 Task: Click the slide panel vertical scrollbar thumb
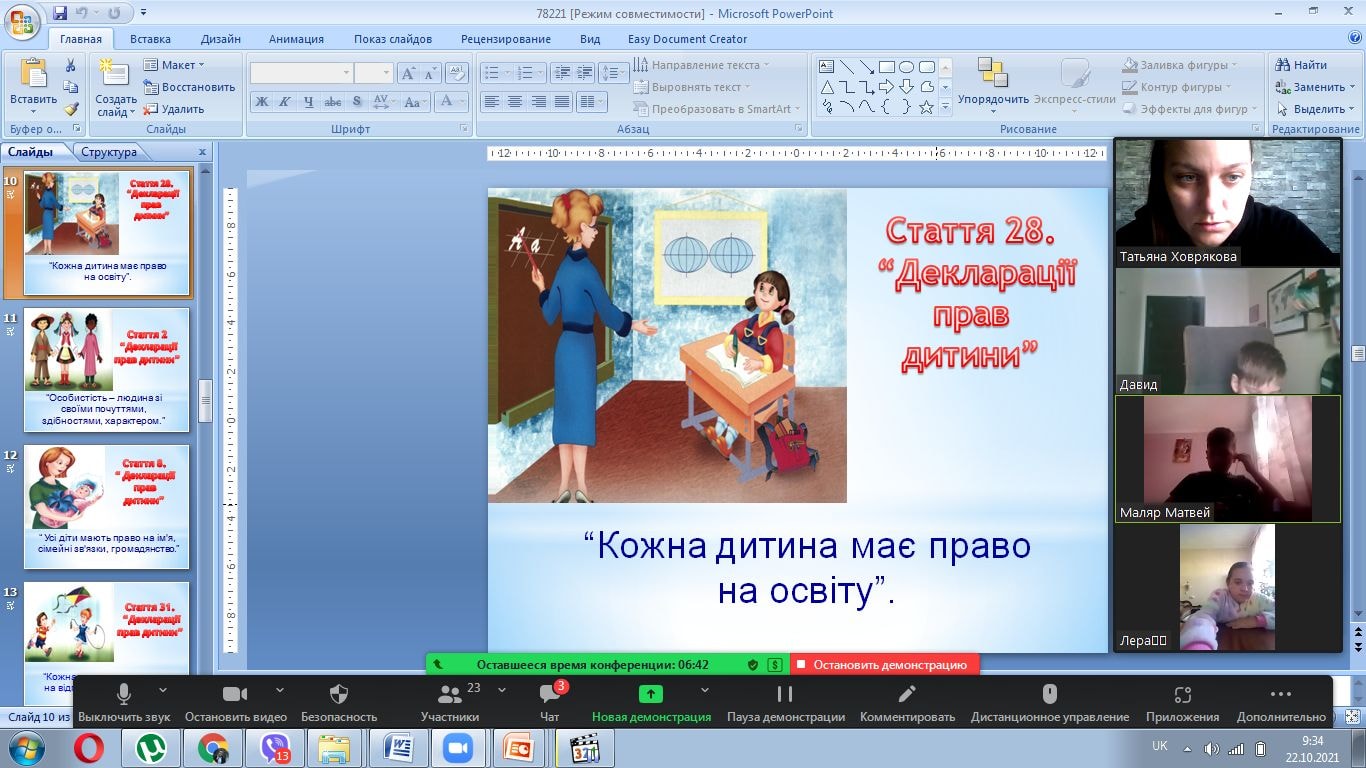pyautogui.click(x=206, y=401)
